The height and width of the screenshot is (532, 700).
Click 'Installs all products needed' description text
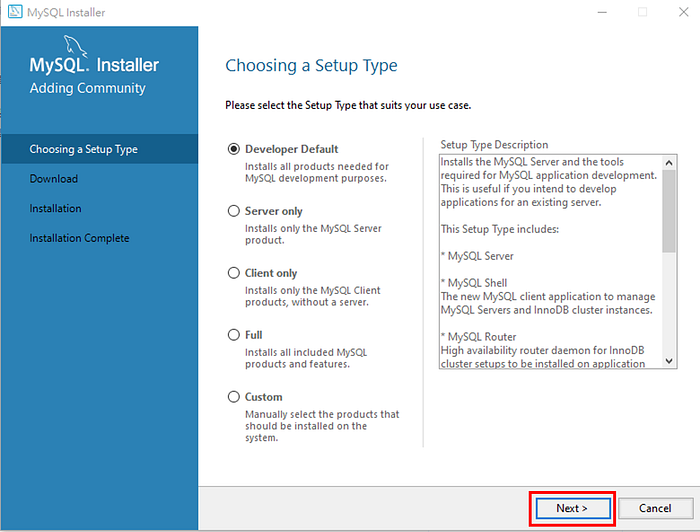[x=317, y=172]
